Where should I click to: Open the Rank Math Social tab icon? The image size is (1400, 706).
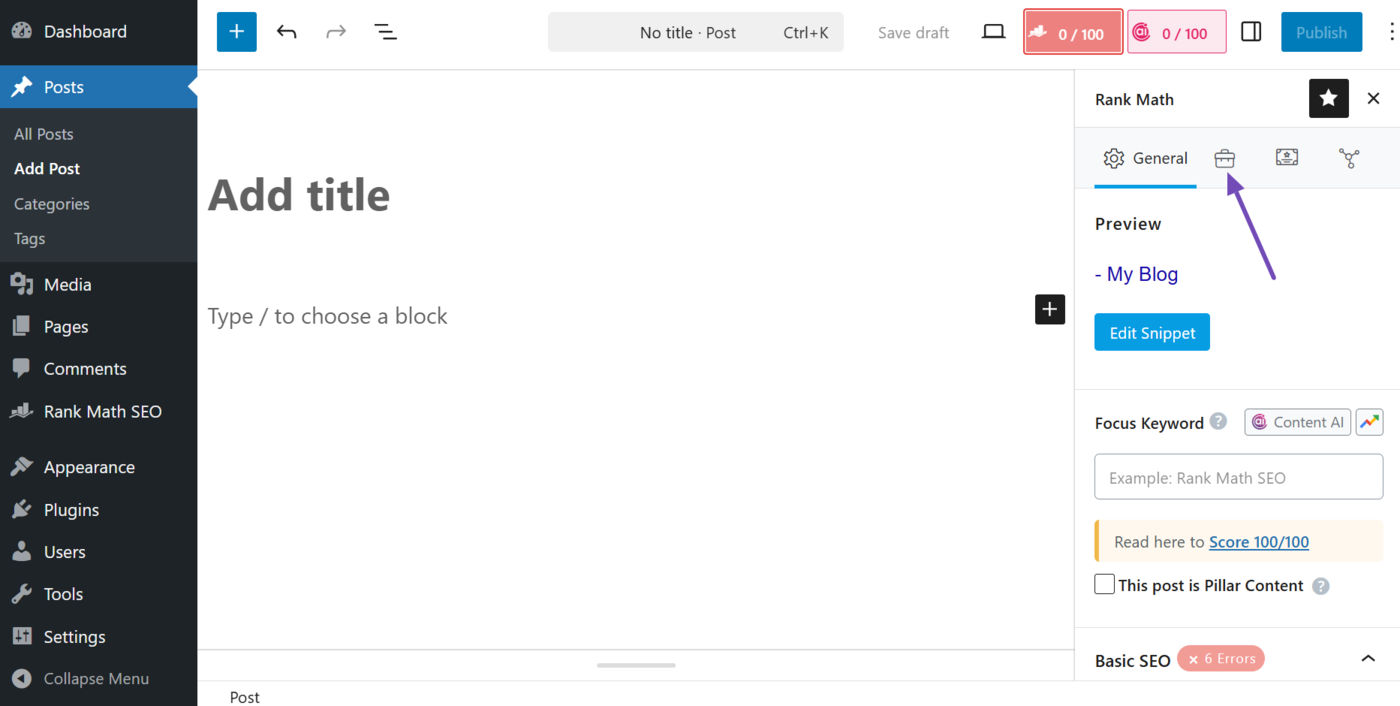1349,158
